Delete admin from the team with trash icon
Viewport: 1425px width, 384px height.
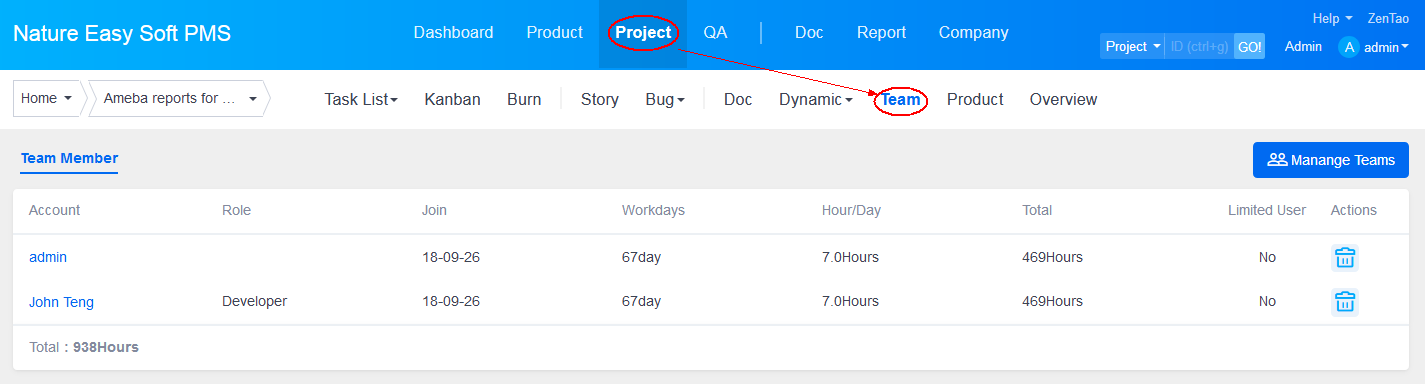pyautogui.click(x=1345, y=257)
